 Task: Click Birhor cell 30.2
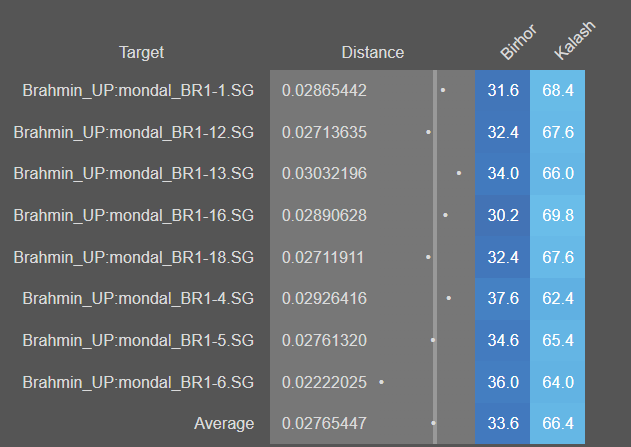(503, 215)
